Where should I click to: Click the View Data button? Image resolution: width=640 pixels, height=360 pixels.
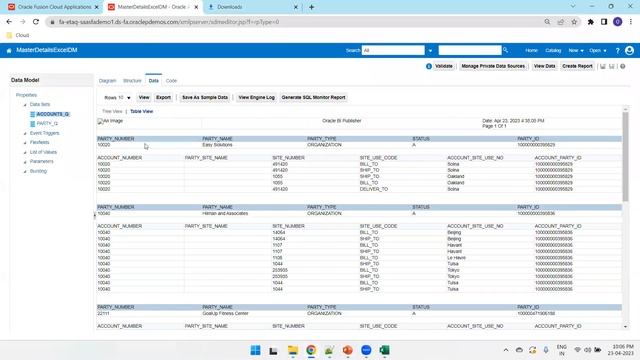coord(544,66)
